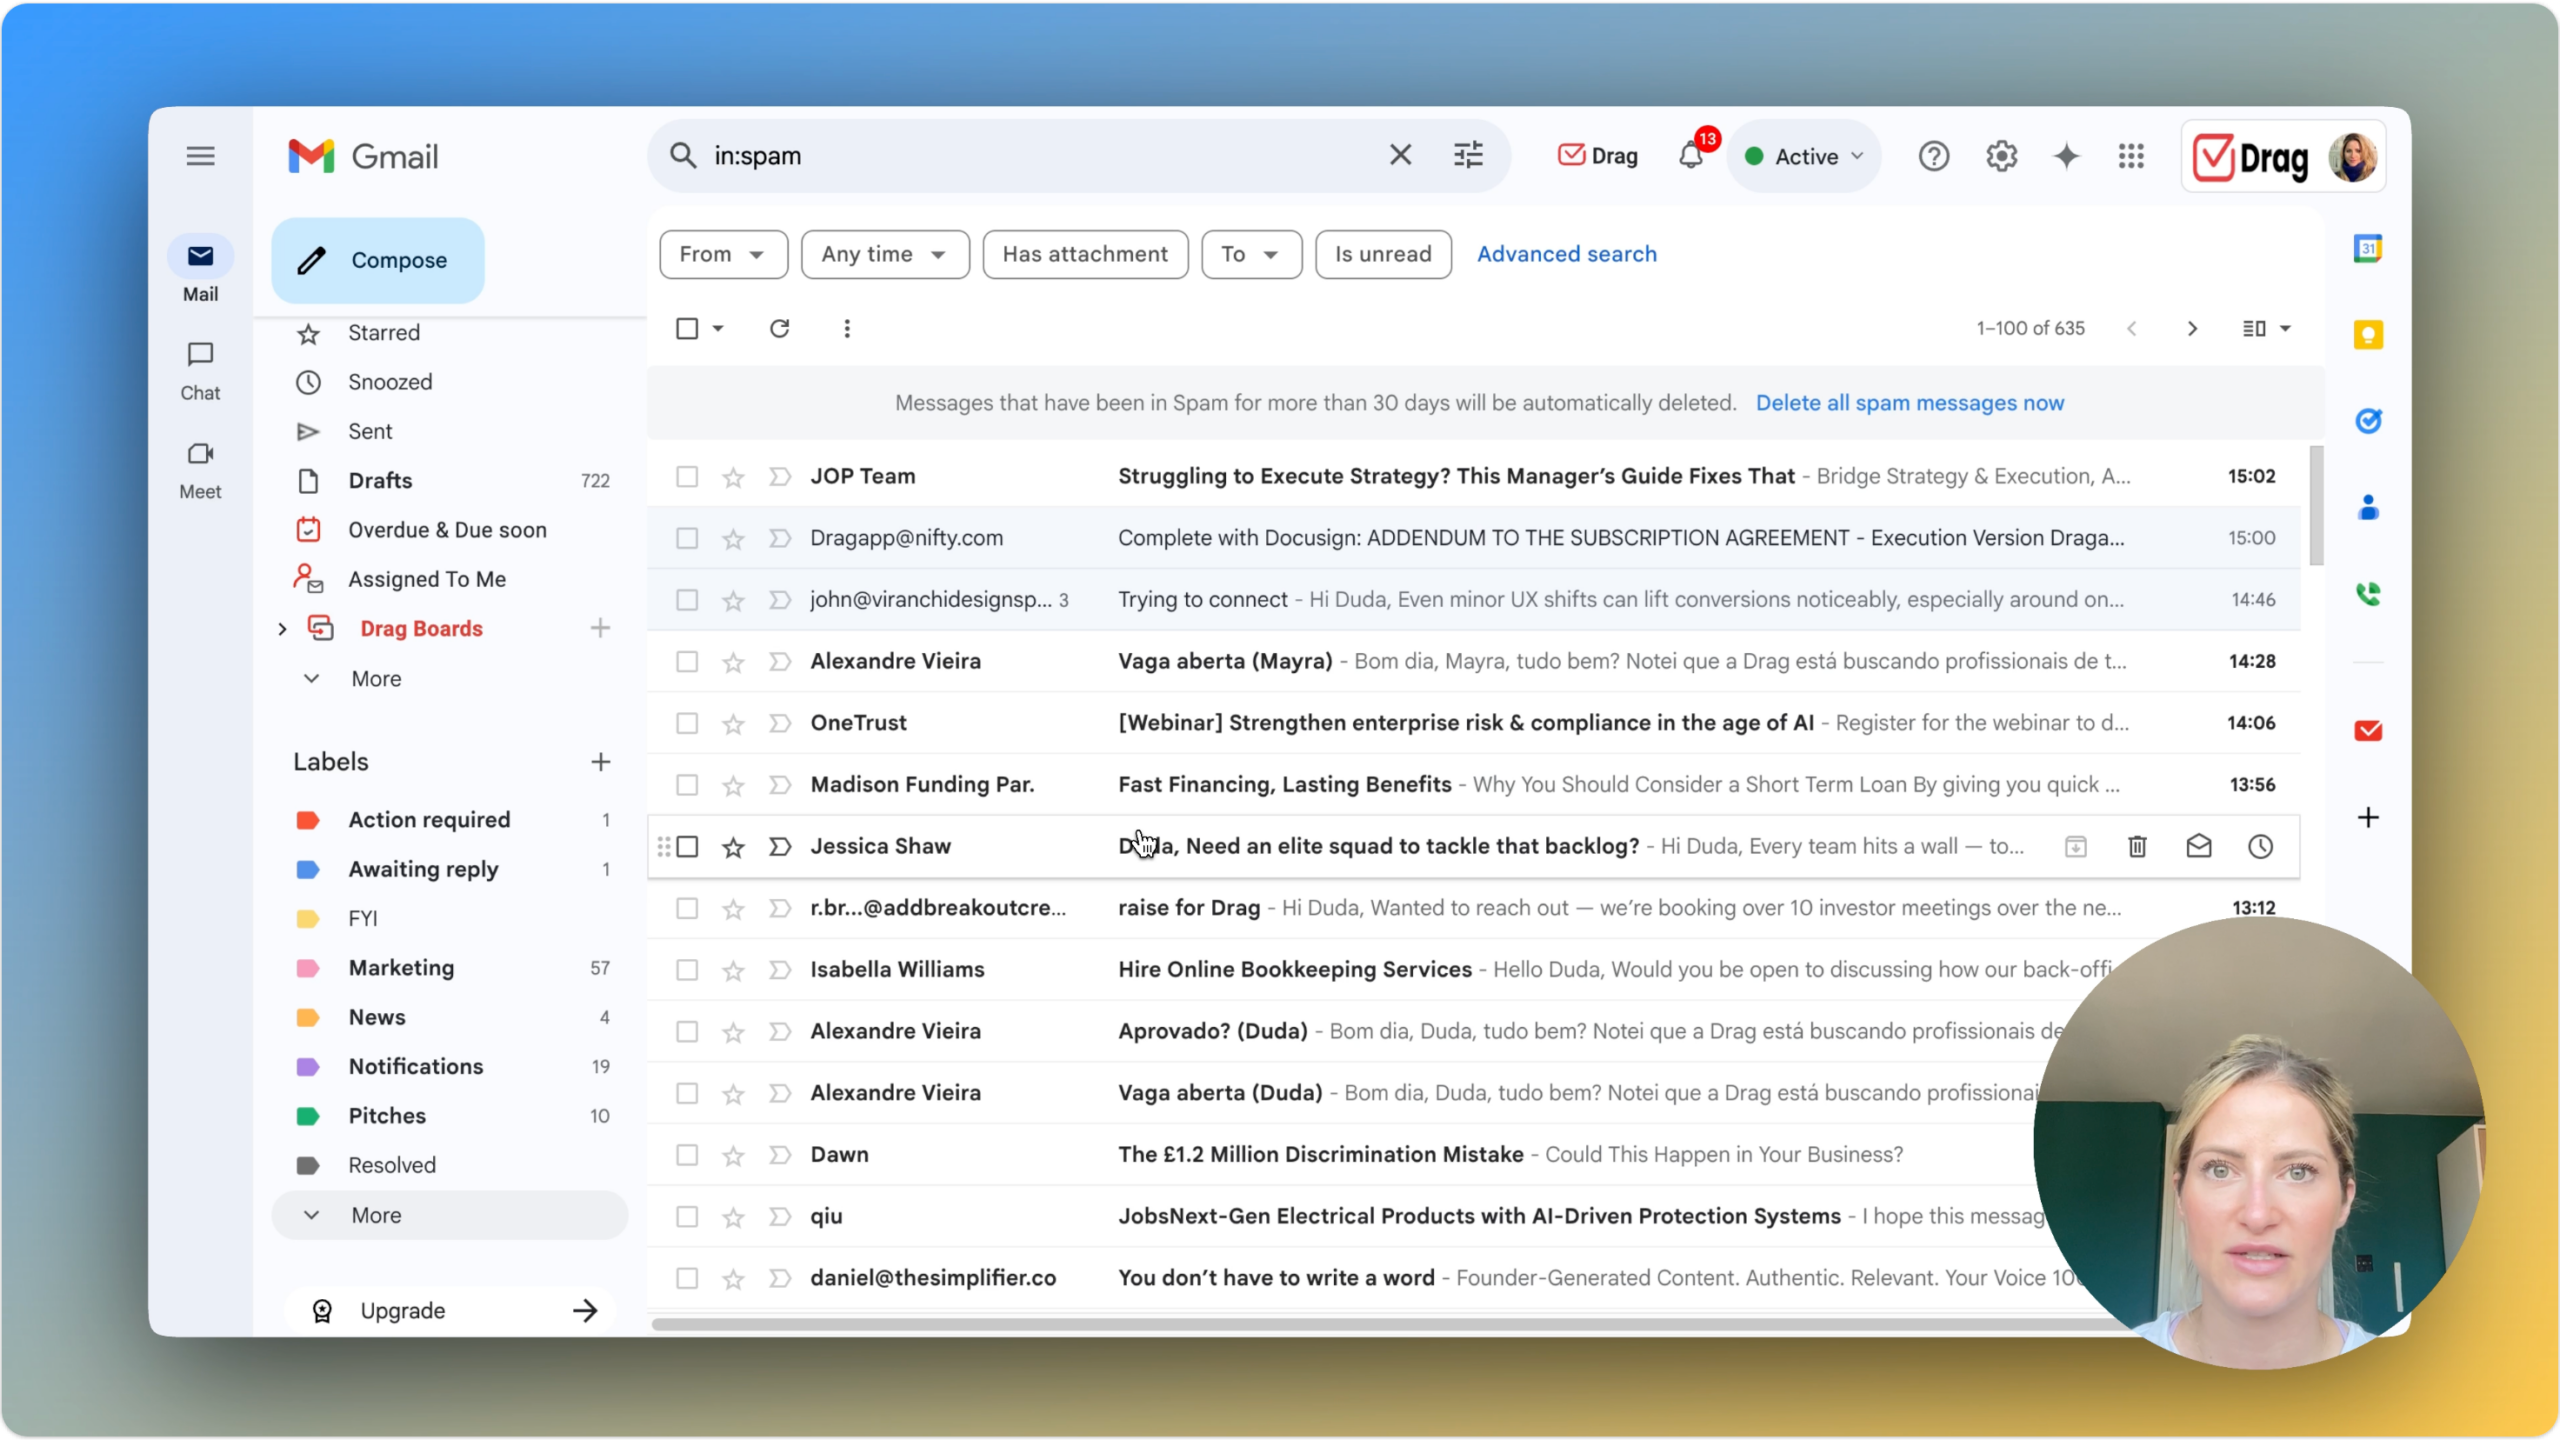Snooze the Jessica Shaw email
Image resolution: width=2560 pixels, height=1440 pixels.
(x=2260, y=846)
